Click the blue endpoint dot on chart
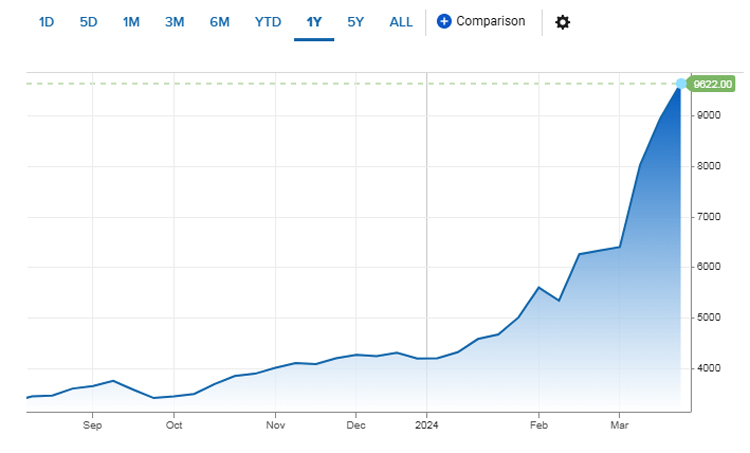The image size is (750, 453). point(682,84)
